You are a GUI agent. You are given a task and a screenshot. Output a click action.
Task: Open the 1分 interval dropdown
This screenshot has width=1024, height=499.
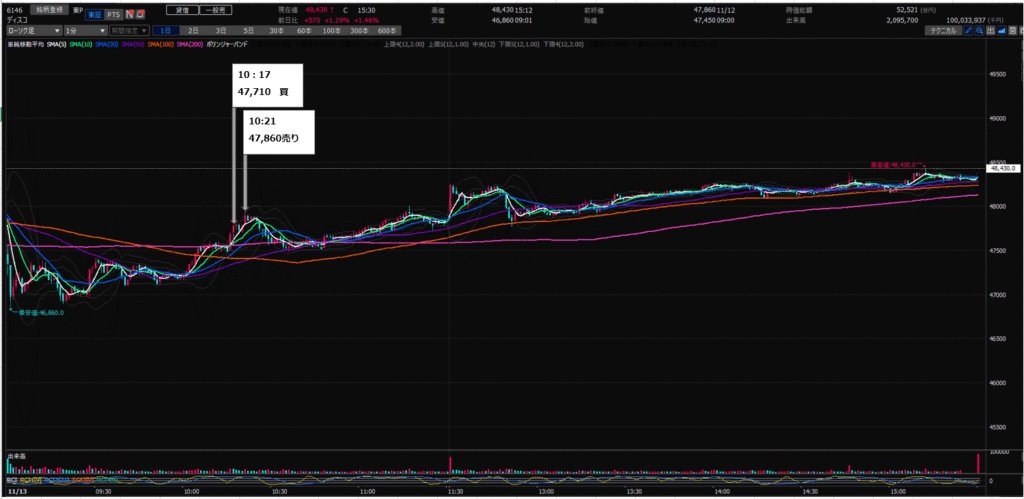pos(85,31)
